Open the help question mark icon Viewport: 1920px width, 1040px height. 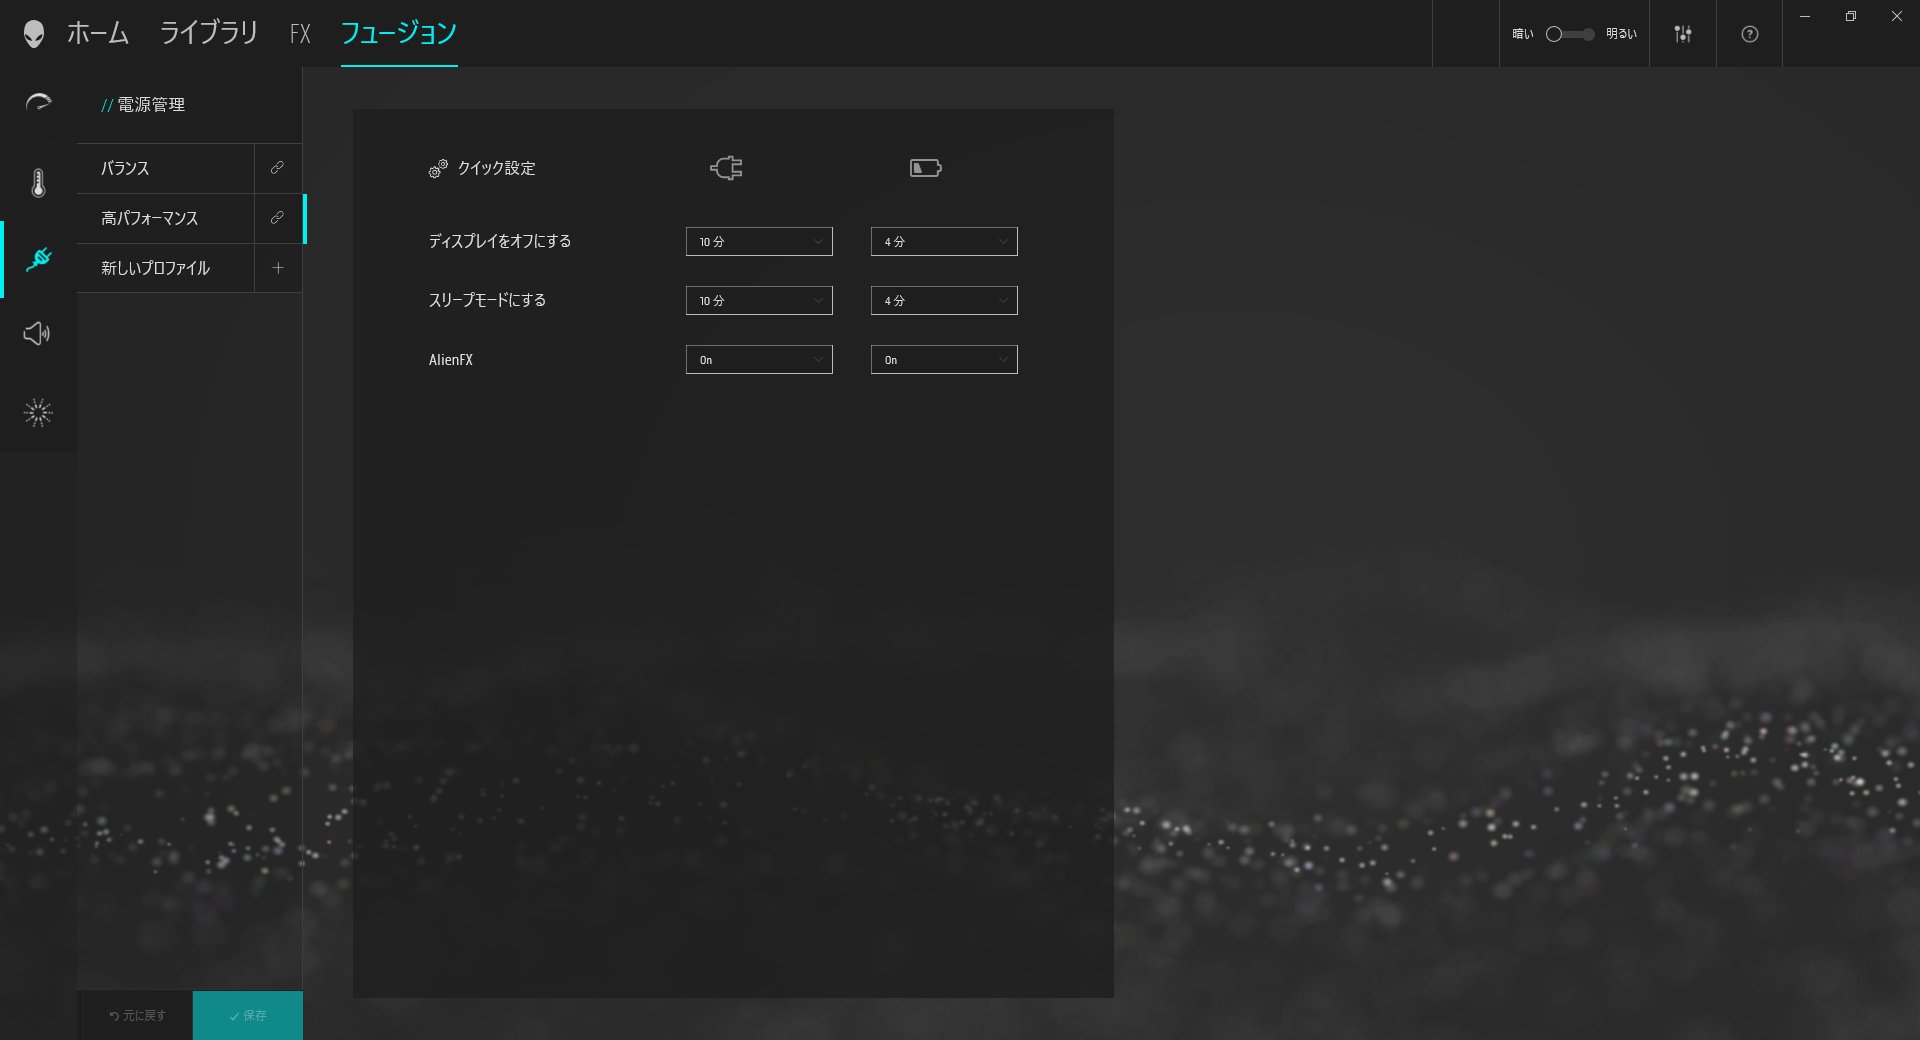pos(1750,34)
